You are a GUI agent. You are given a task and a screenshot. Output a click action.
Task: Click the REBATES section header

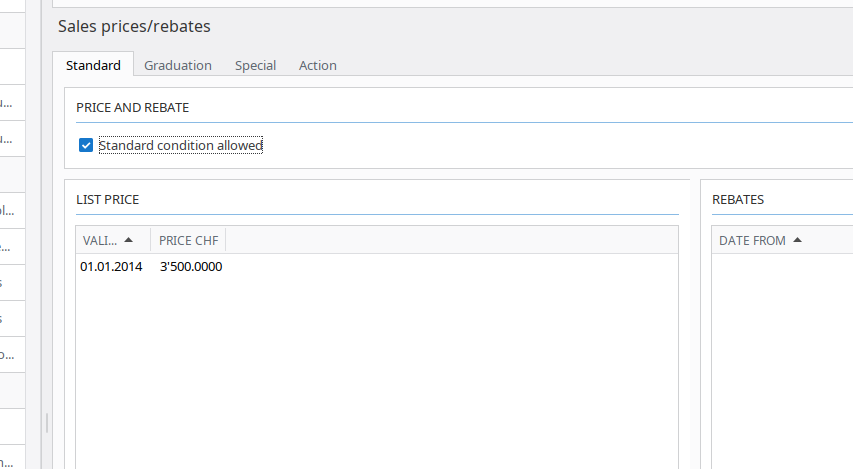click(x=737, y=199)
